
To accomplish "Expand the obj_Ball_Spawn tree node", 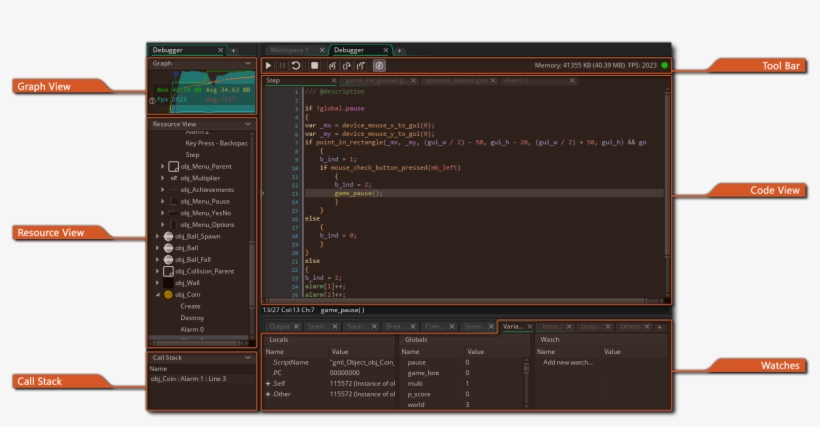I will 157,236.
